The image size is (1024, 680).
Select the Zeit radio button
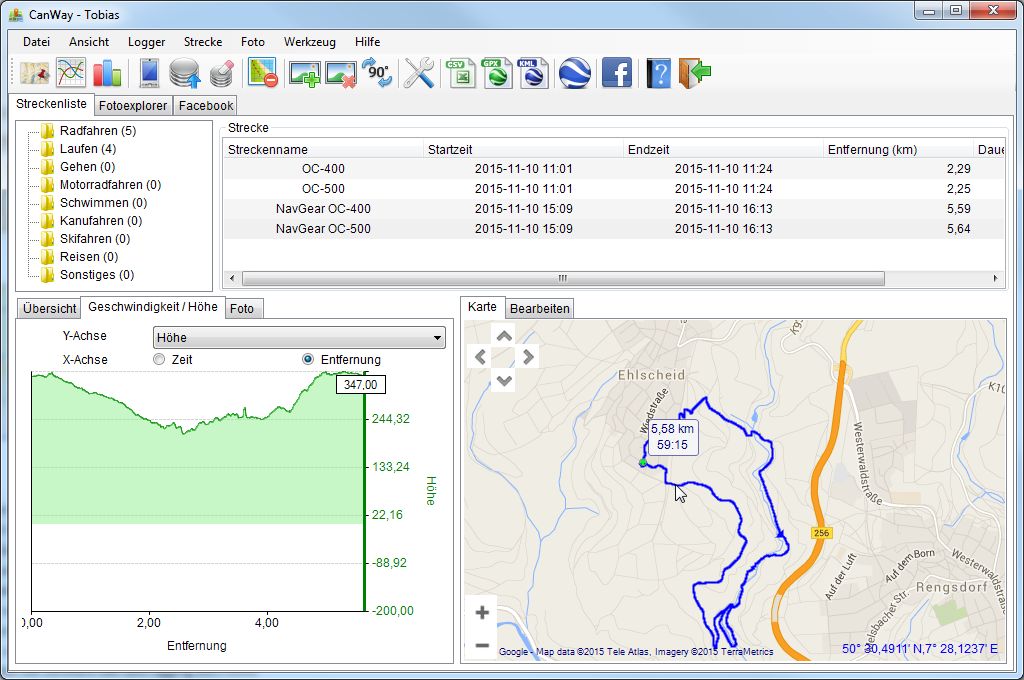click(159, 359)
